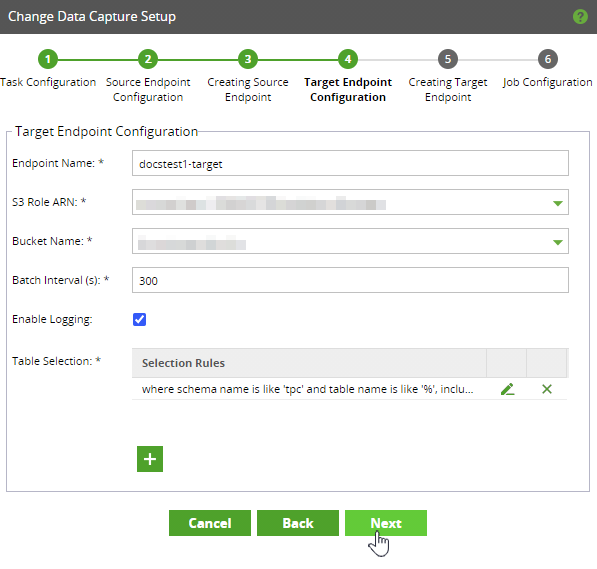Cancel the Change Data Capture Setup

[x=210, y=523]
